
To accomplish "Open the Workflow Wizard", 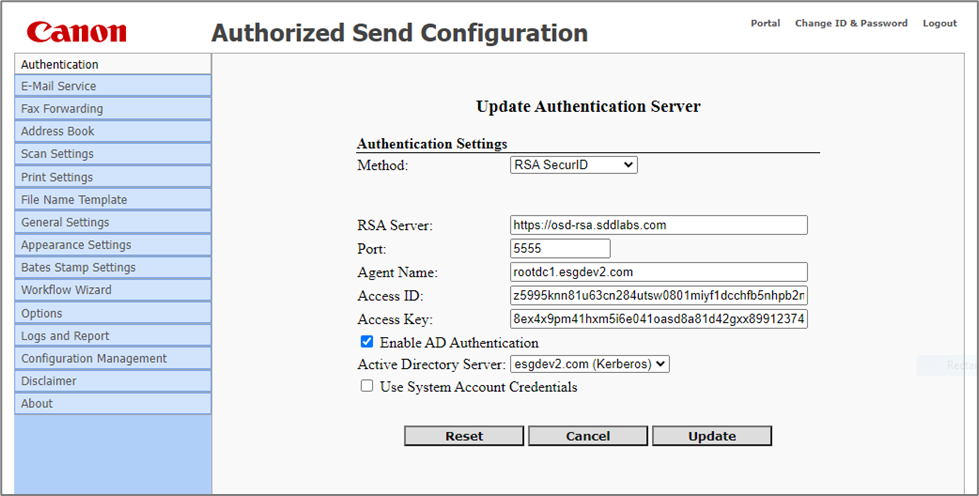I will point(112,290).
